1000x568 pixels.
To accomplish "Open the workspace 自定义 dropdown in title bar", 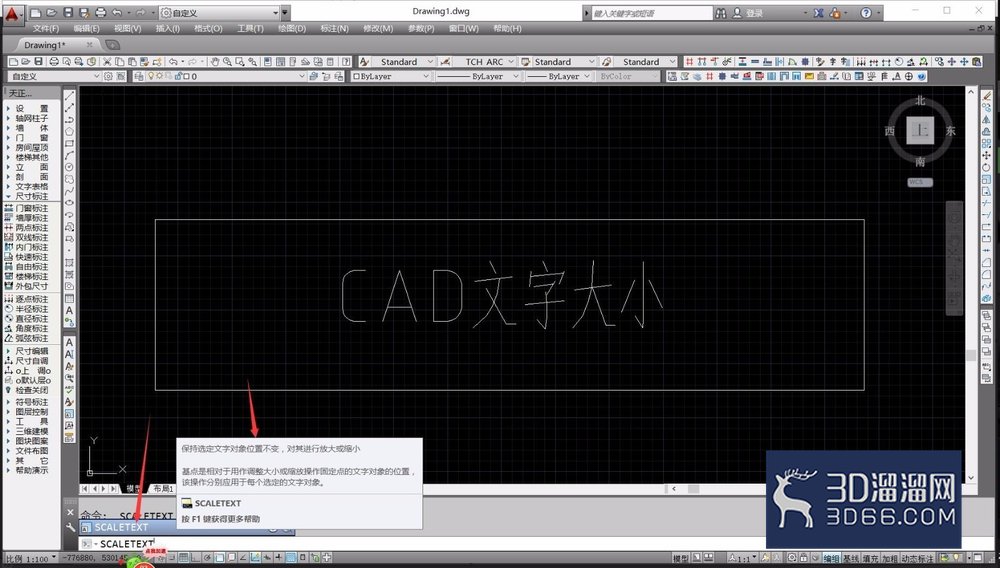I will click(x=220, y=13).
